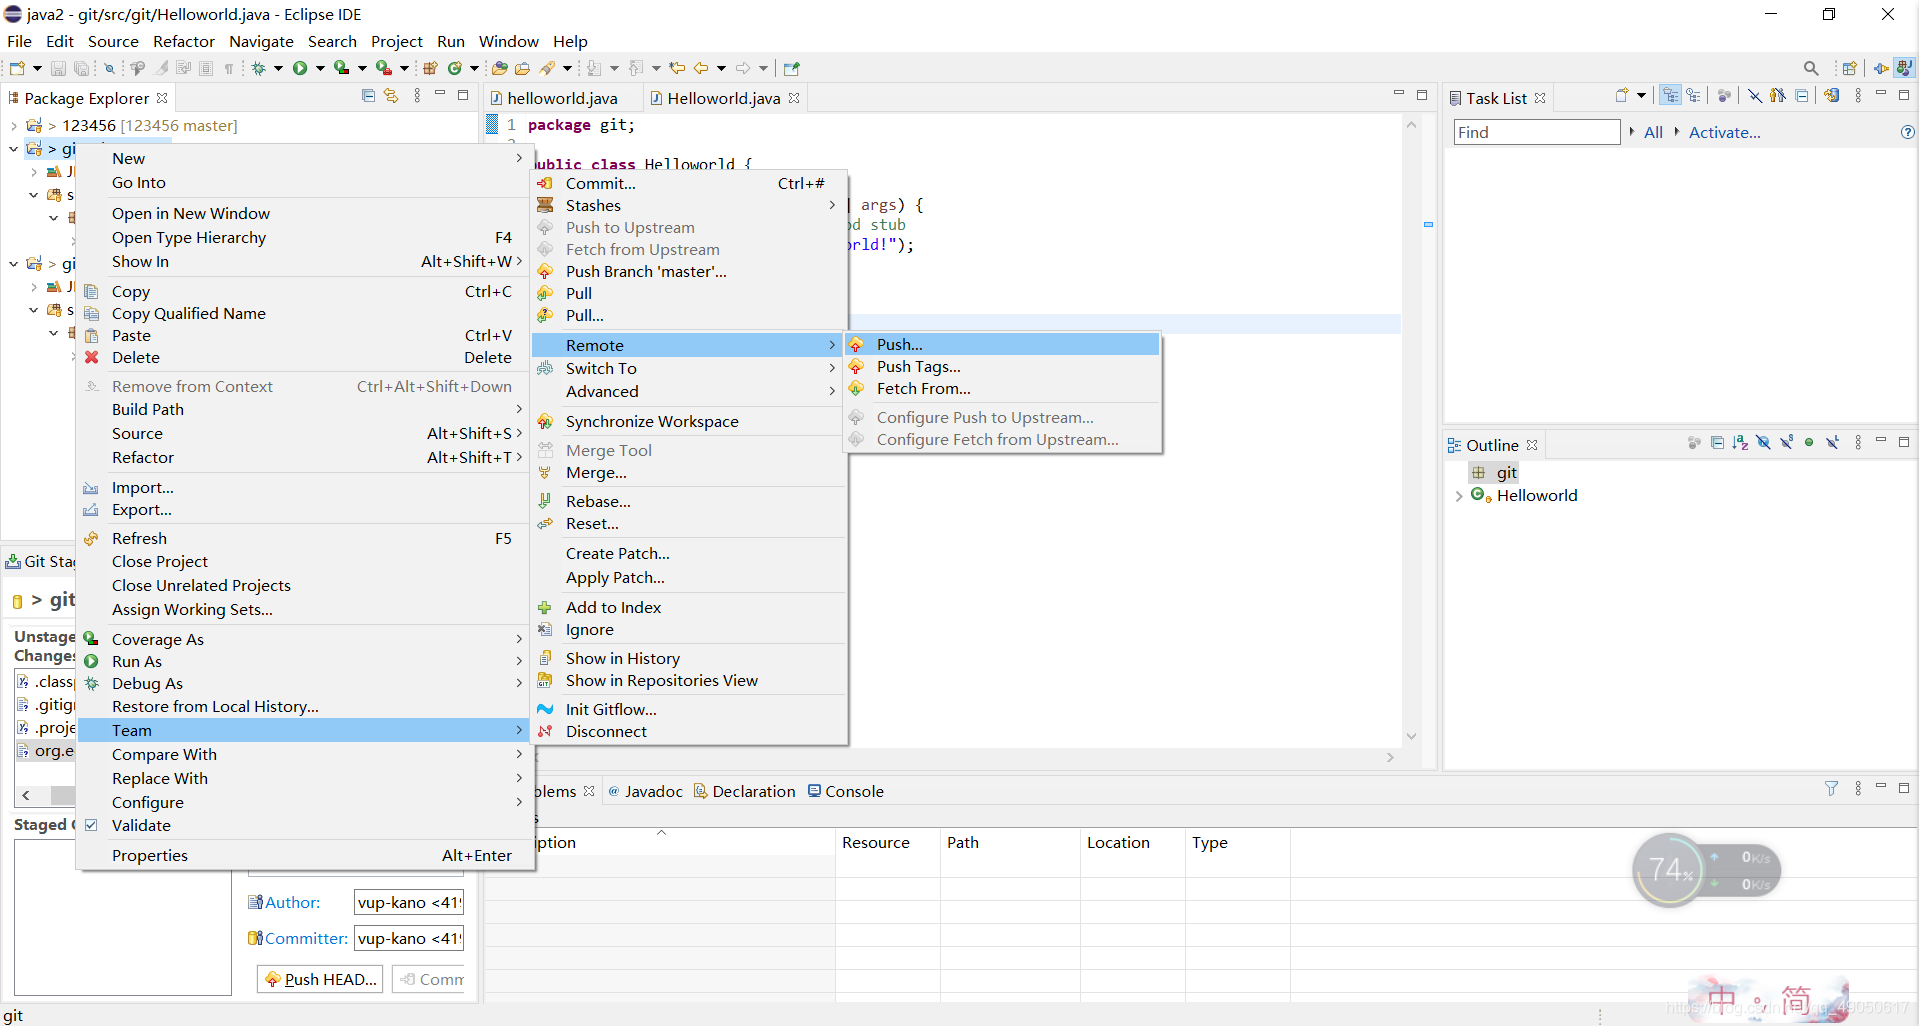The width and height of the screenshot is (1919, 1026).
Task: Click the Search magnifier icon in toolbar
Action: [x=1811, y=68]
